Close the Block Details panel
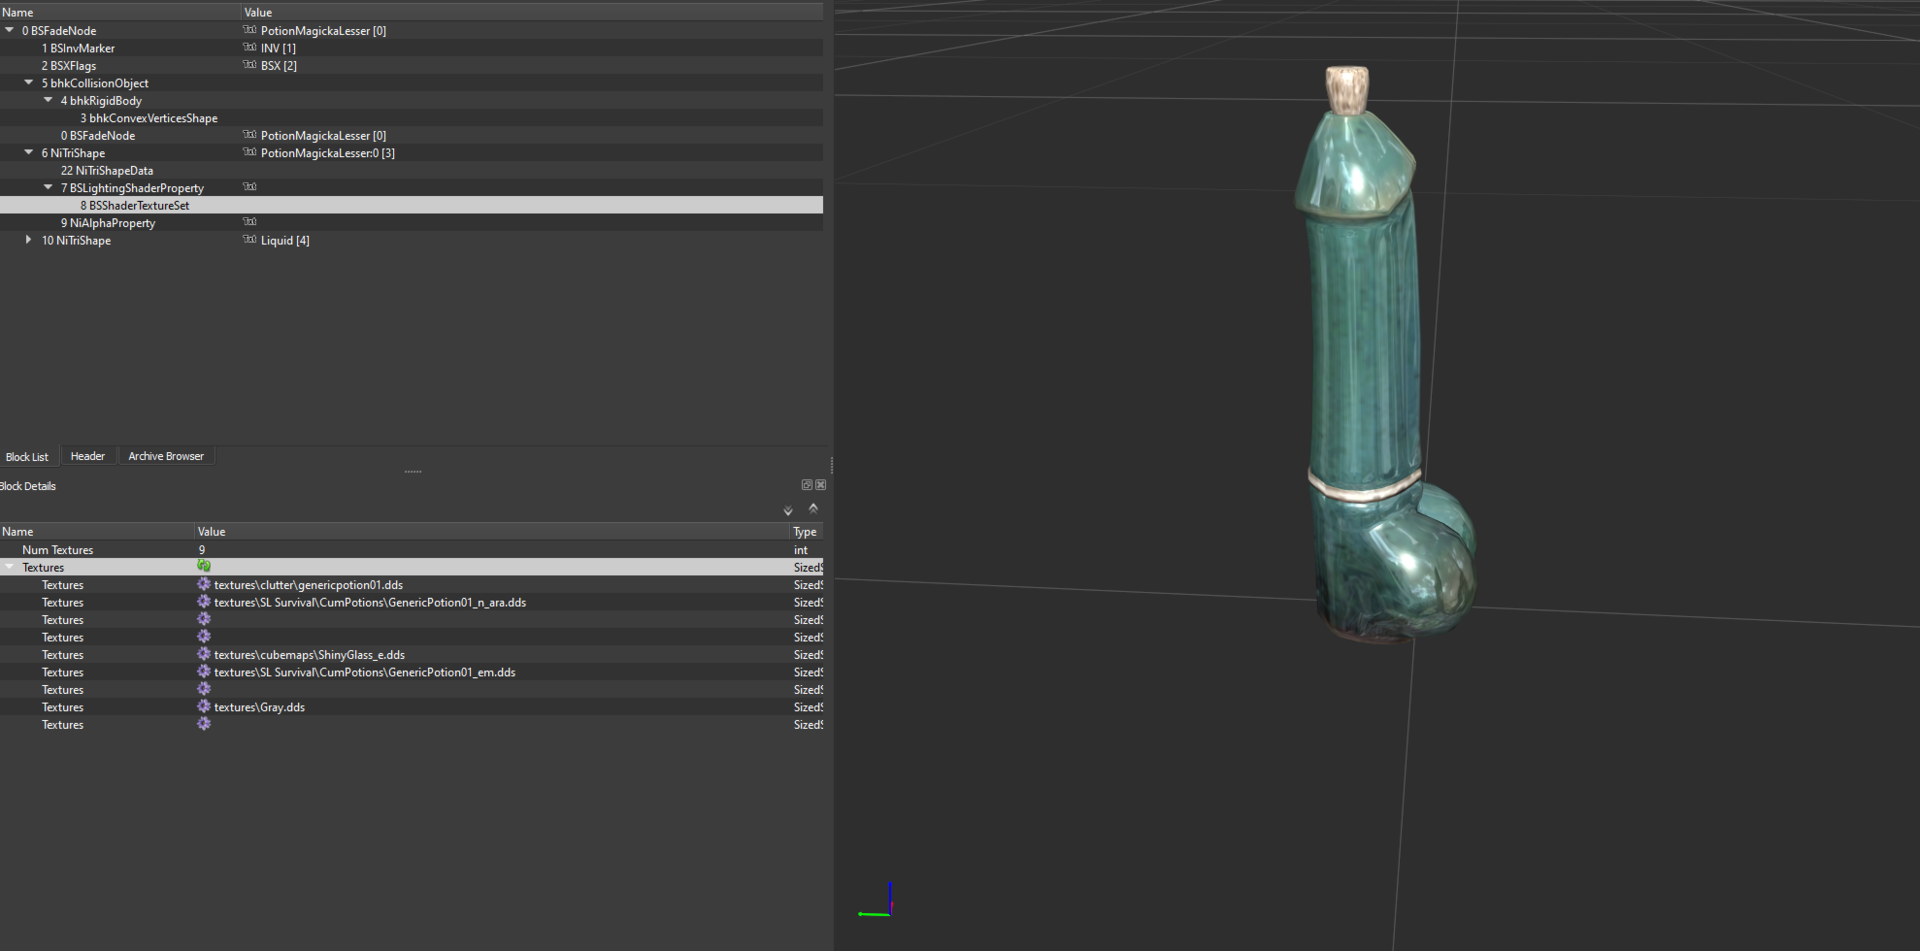The width and height of the screenshot is (1920, 951). [821, 485]
